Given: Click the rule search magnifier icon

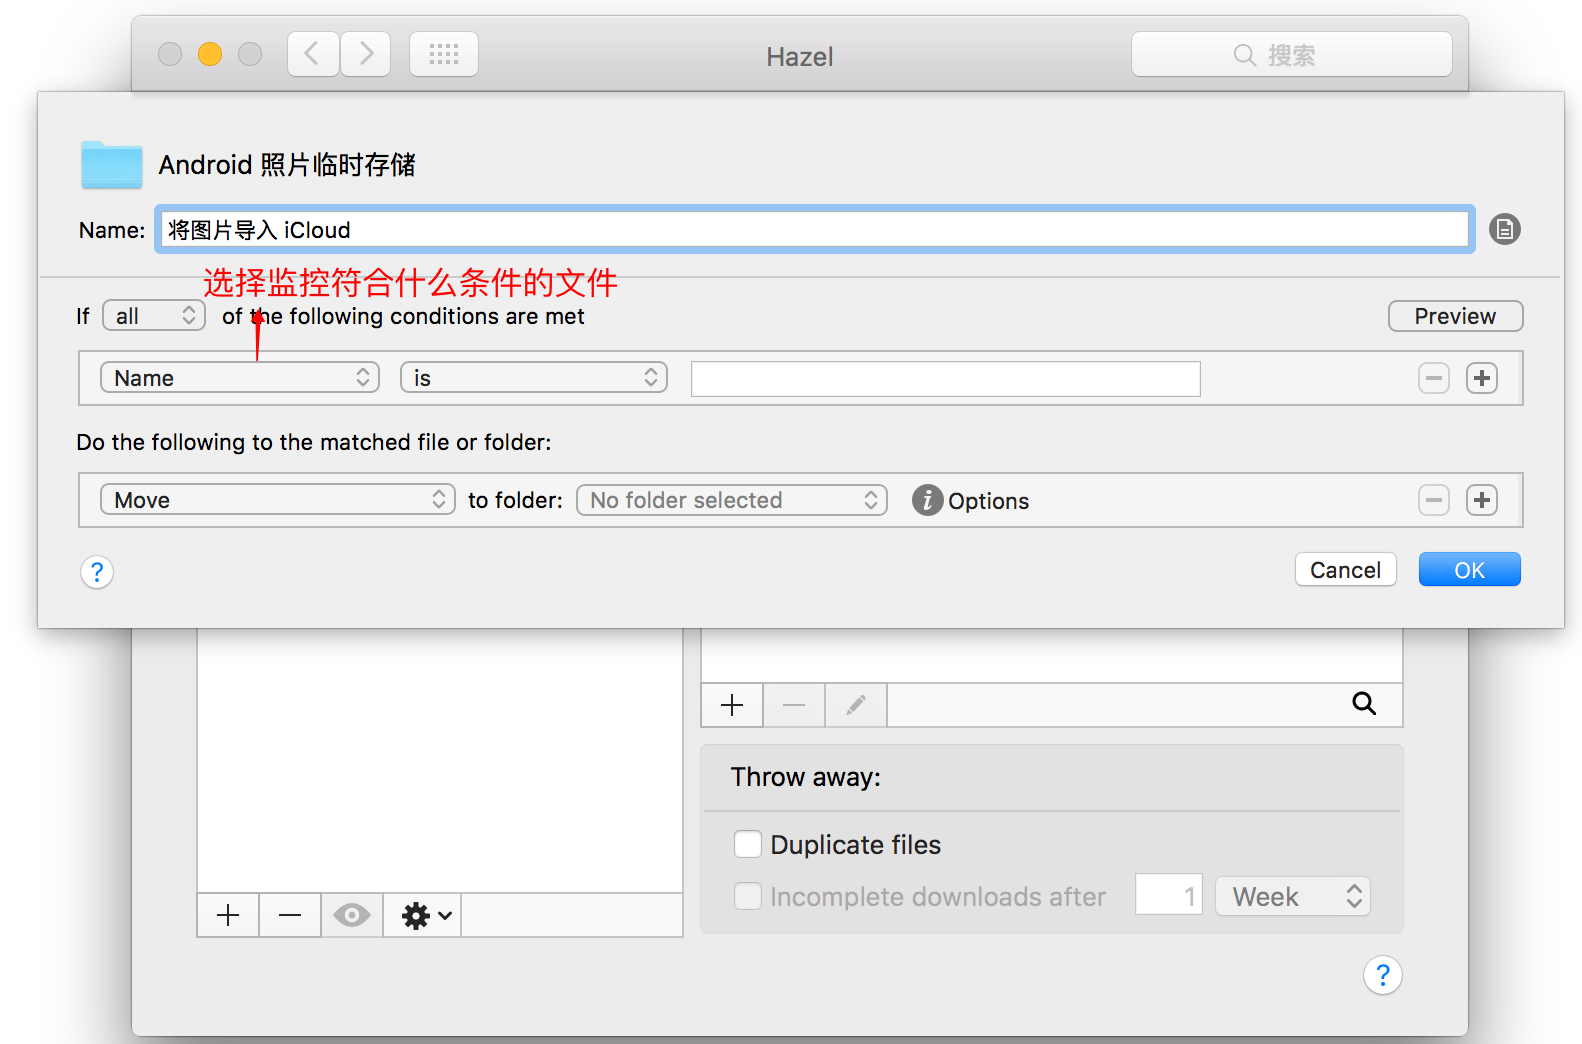Looking at the screenshot, I should tap(1363, 704).
